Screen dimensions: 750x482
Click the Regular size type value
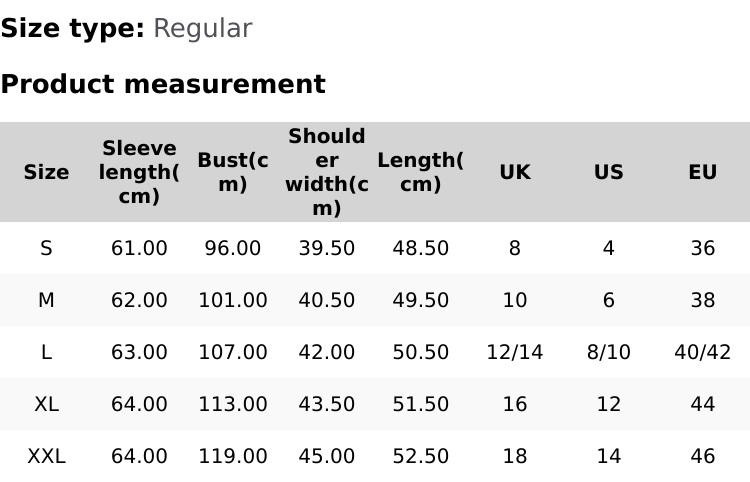(202, 28)
